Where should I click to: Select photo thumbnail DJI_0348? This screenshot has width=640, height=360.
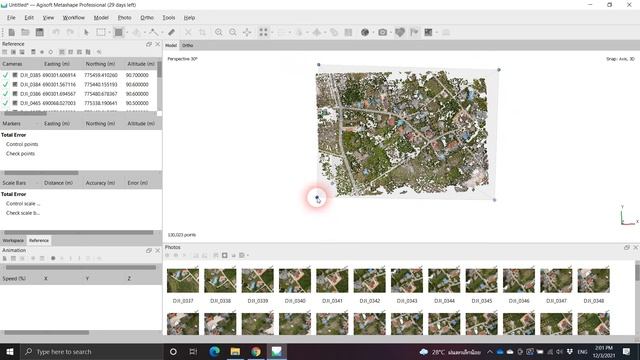coord(593,281)
